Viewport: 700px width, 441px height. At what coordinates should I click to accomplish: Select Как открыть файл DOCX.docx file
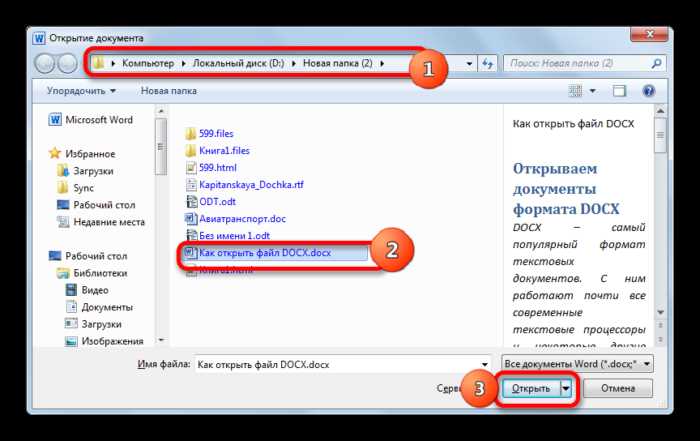click(275, 253)
